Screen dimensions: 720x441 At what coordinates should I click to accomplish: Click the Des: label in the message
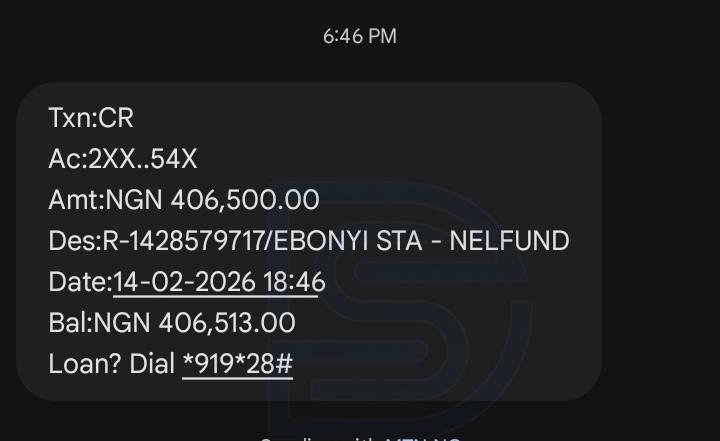71,241
